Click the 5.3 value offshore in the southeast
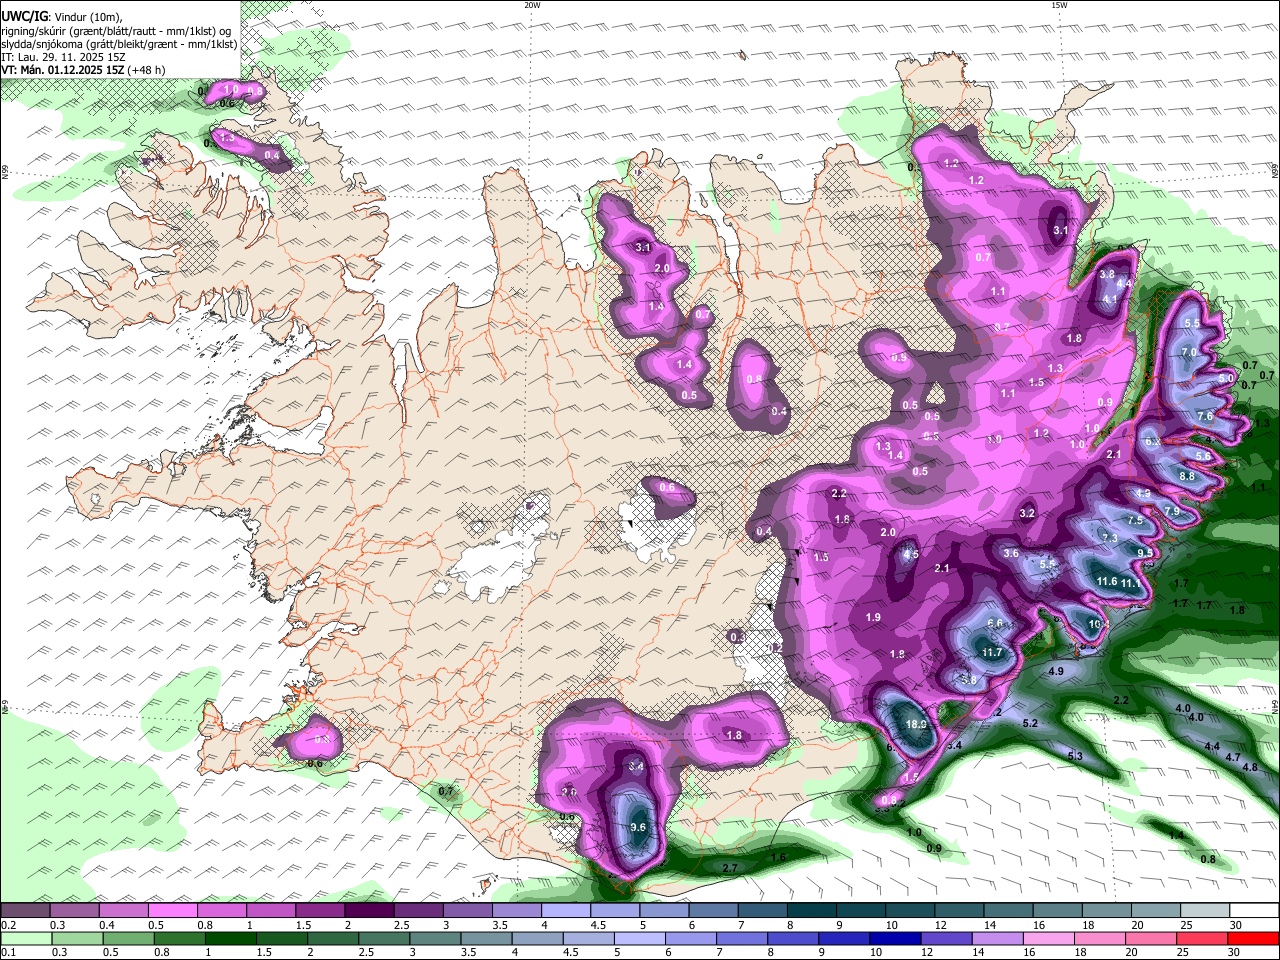This screenshot has height=960, width=1280. coord(1076,756)
